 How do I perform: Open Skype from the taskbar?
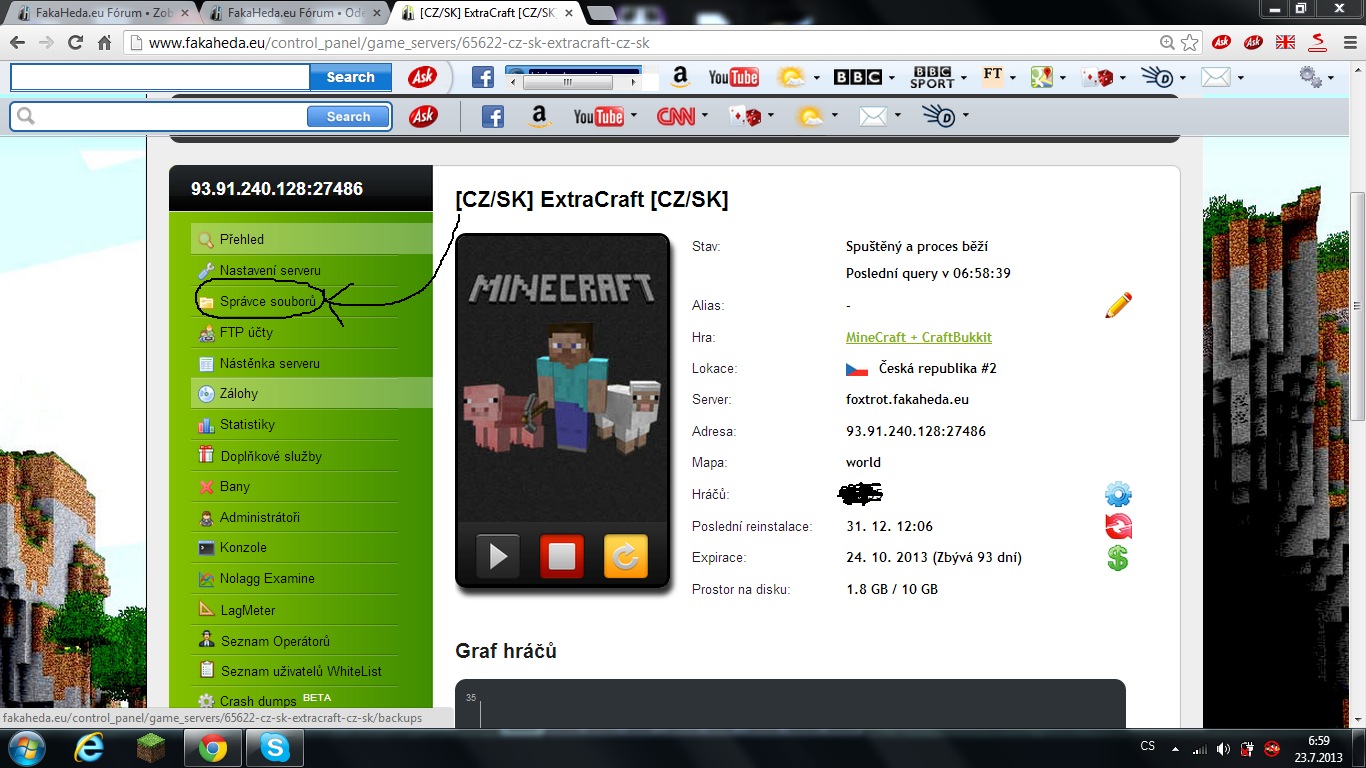coord(273,748)
